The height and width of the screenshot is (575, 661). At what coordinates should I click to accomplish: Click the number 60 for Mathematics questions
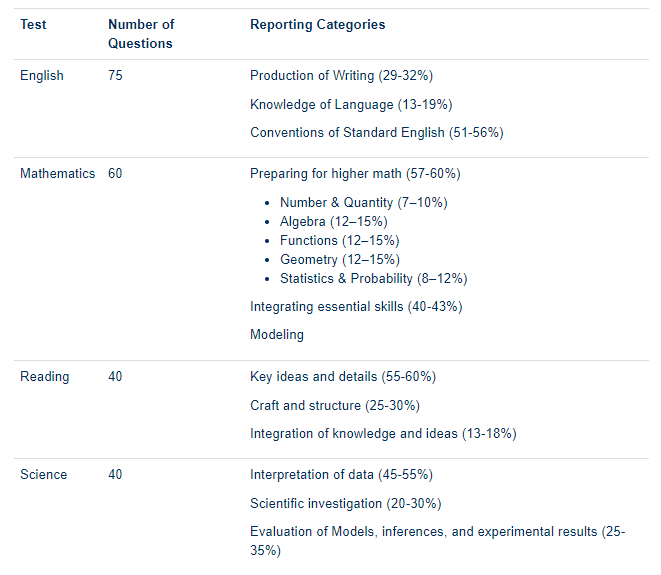click(x=116, y=174)
